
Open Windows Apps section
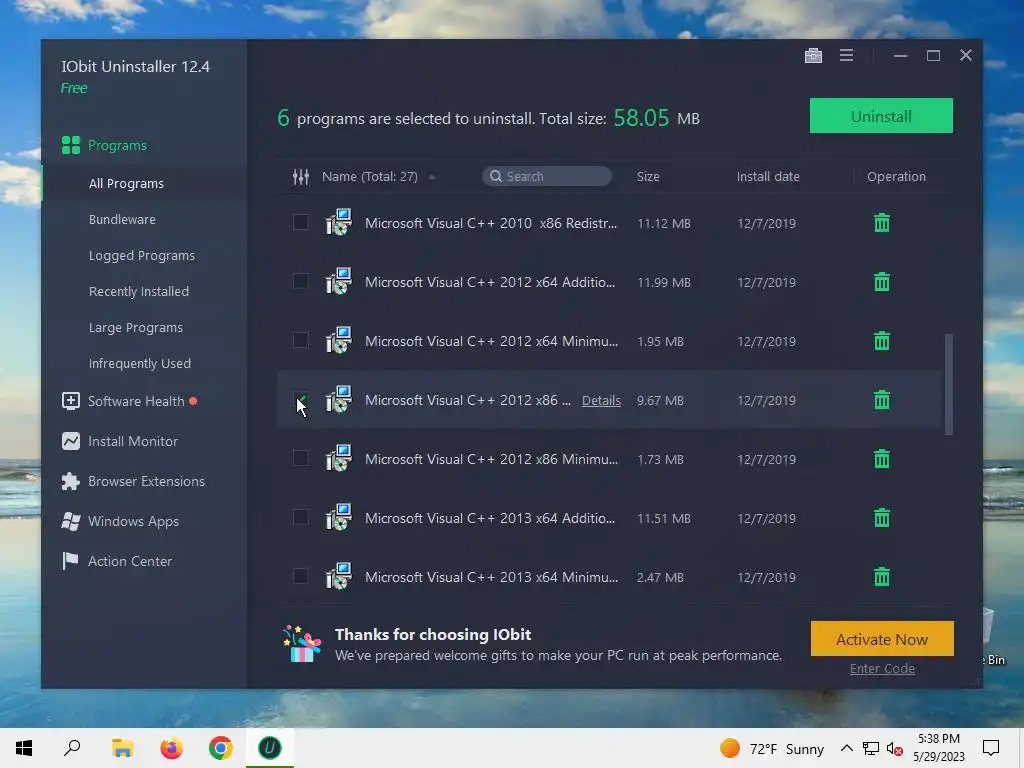(x=120, y=521)
